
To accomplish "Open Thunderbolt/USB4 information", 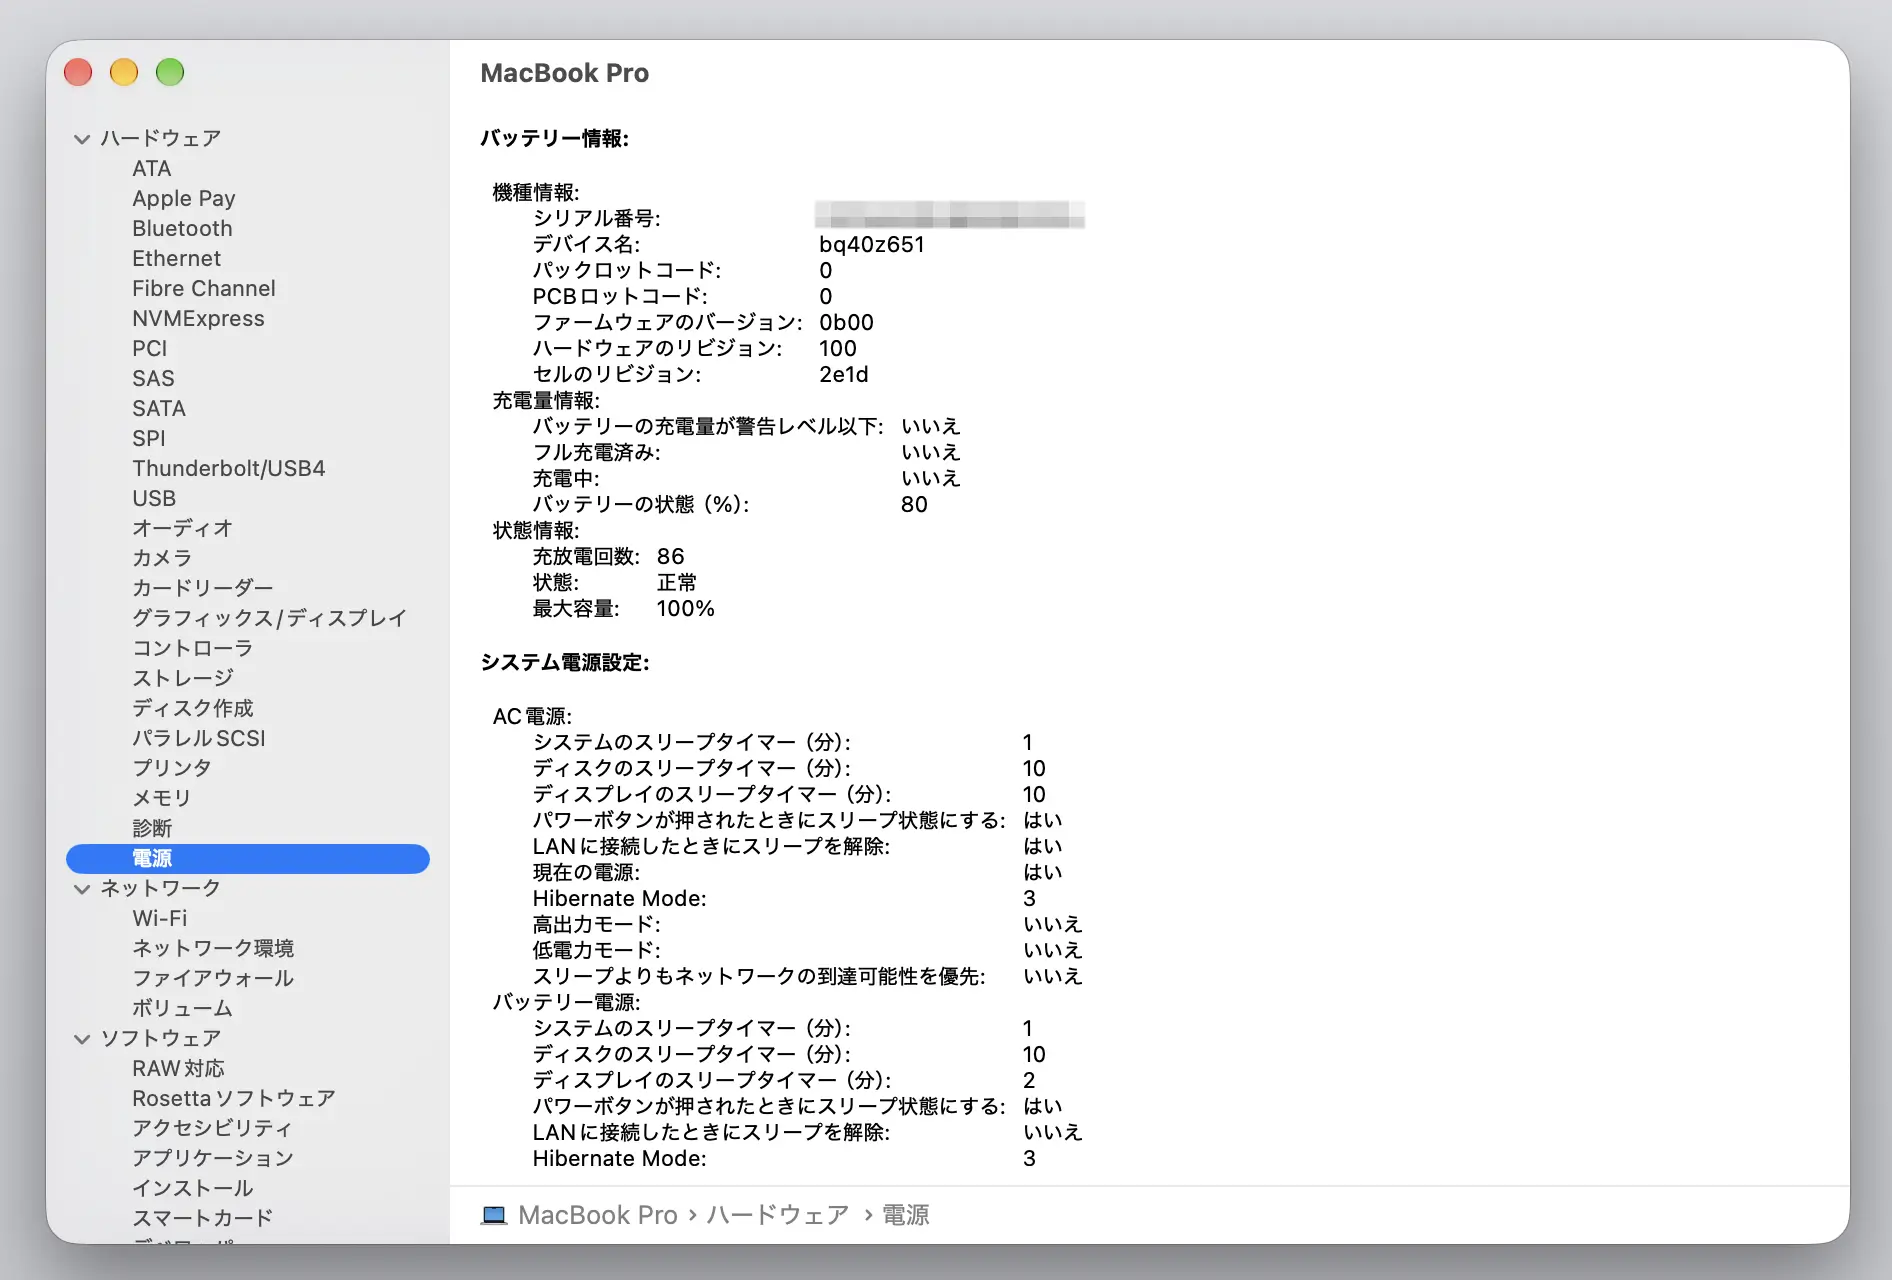I will point(229,469).
